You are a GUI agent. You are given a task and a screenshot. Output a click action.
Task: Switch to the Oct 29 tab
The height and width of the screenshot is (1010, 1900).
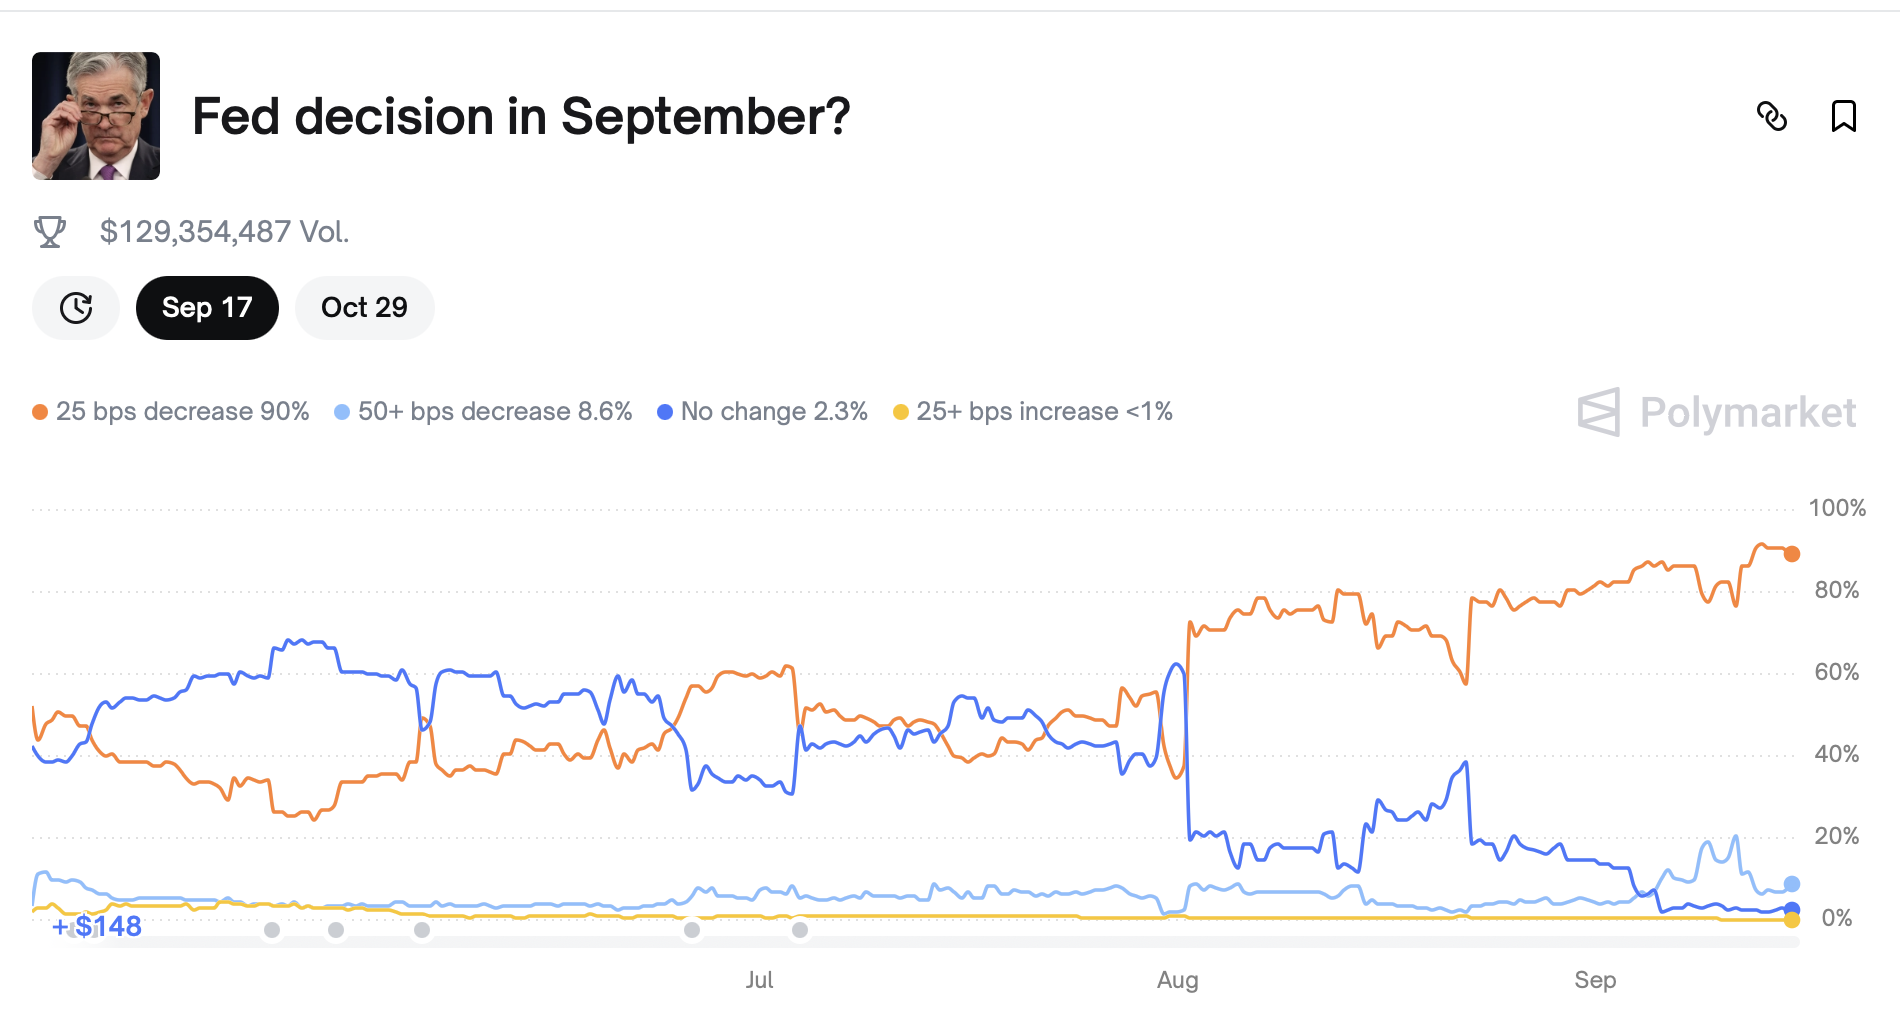click(364, 308)
